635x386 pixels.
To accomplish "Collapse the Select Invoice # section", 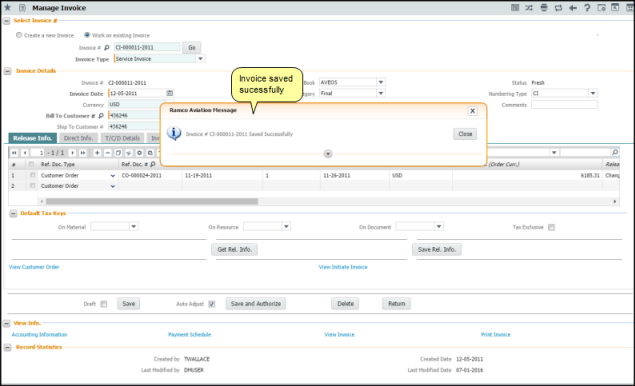I will (6, 21).
